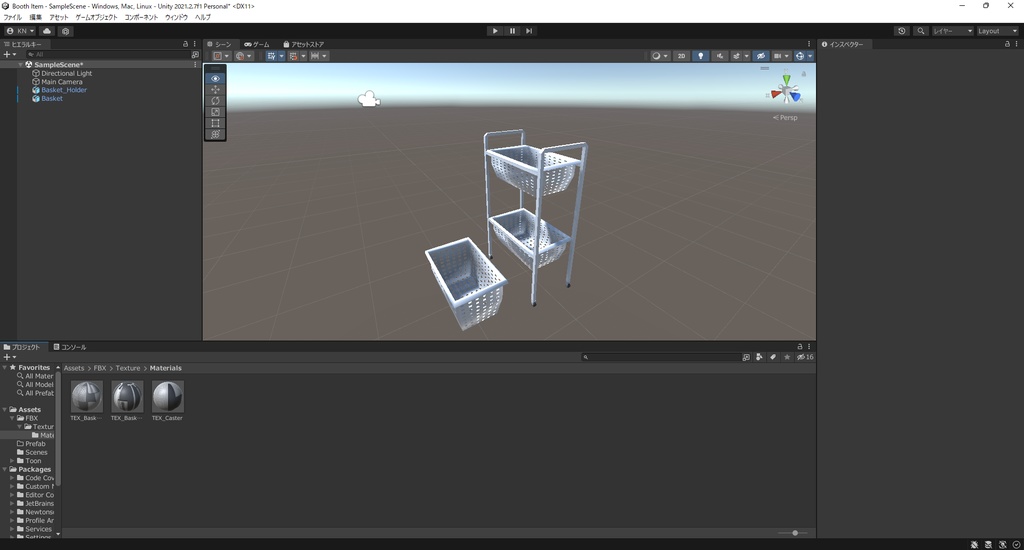Lock the Hierarchy panel

(185, 44)
